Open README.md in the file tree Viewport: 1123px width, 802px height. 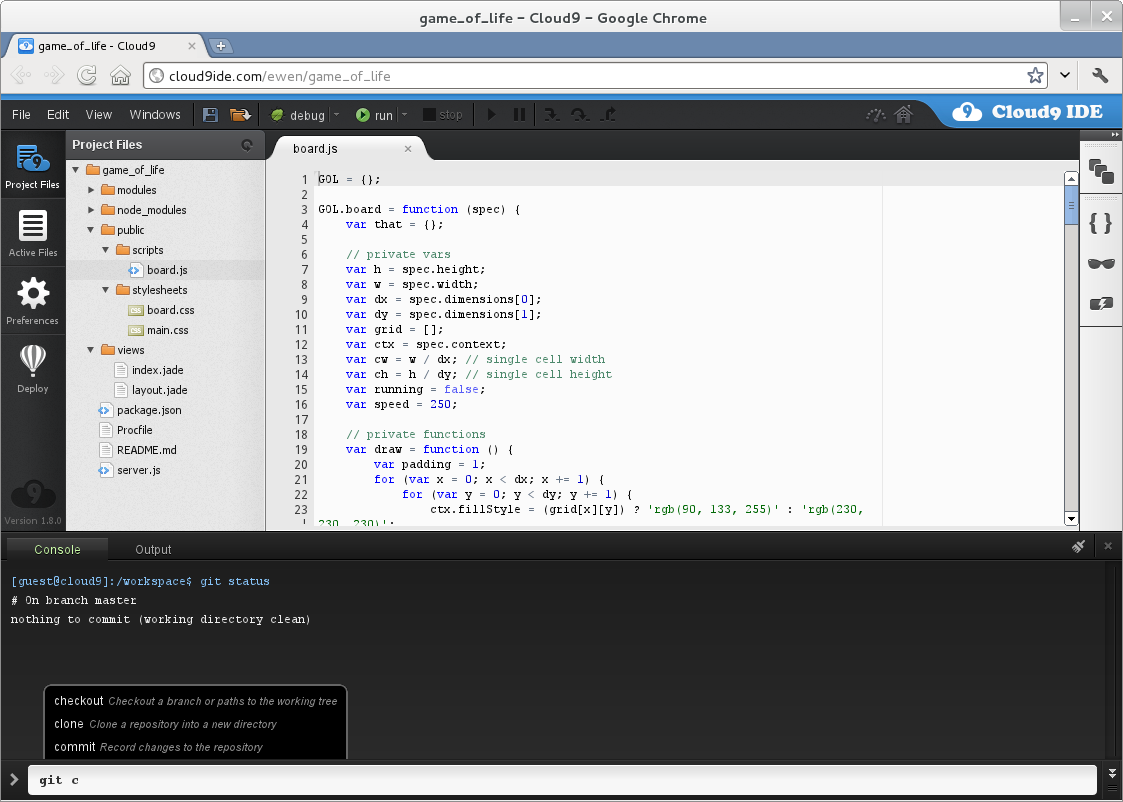tap(147, 450)
